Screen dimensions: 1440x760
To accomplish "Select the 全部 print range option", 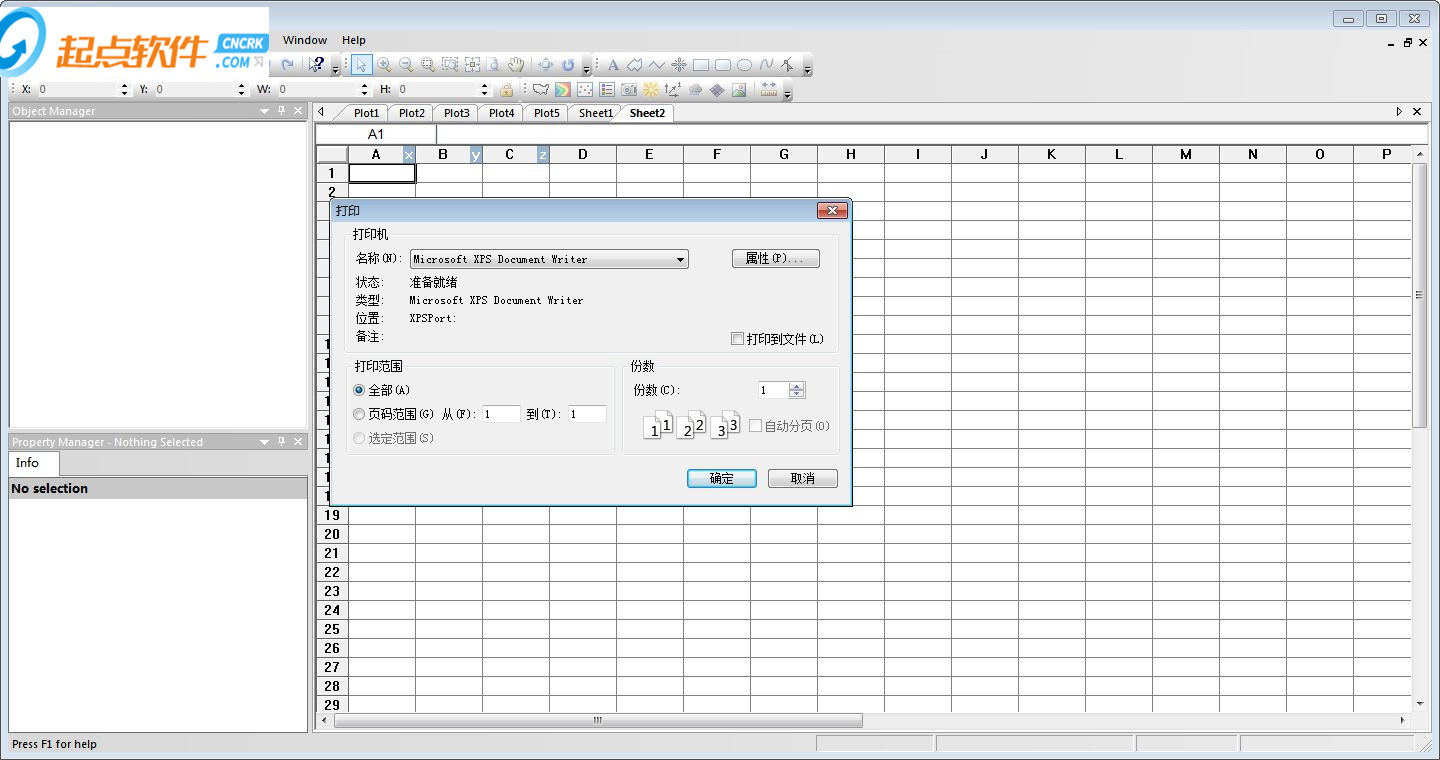I will click(x=360, y=390).
